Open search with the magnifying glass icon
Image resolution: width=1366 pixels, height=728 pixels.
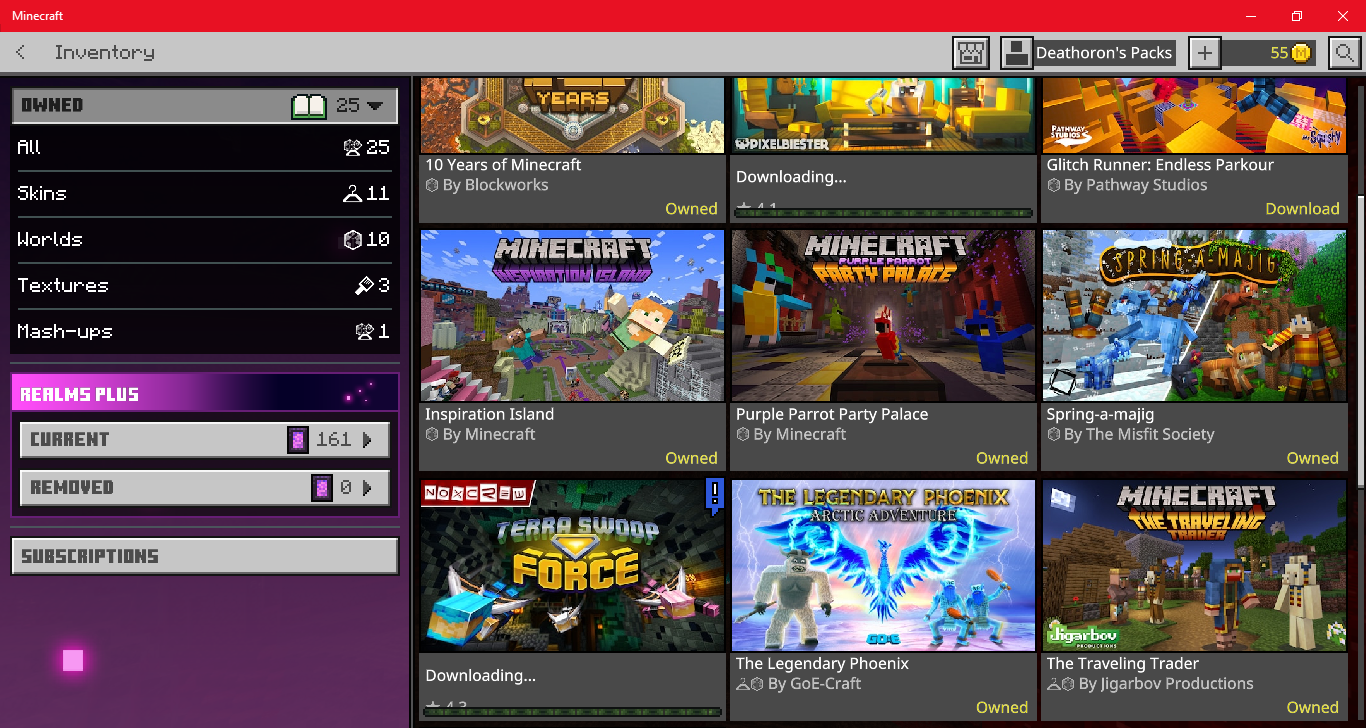1344,53
